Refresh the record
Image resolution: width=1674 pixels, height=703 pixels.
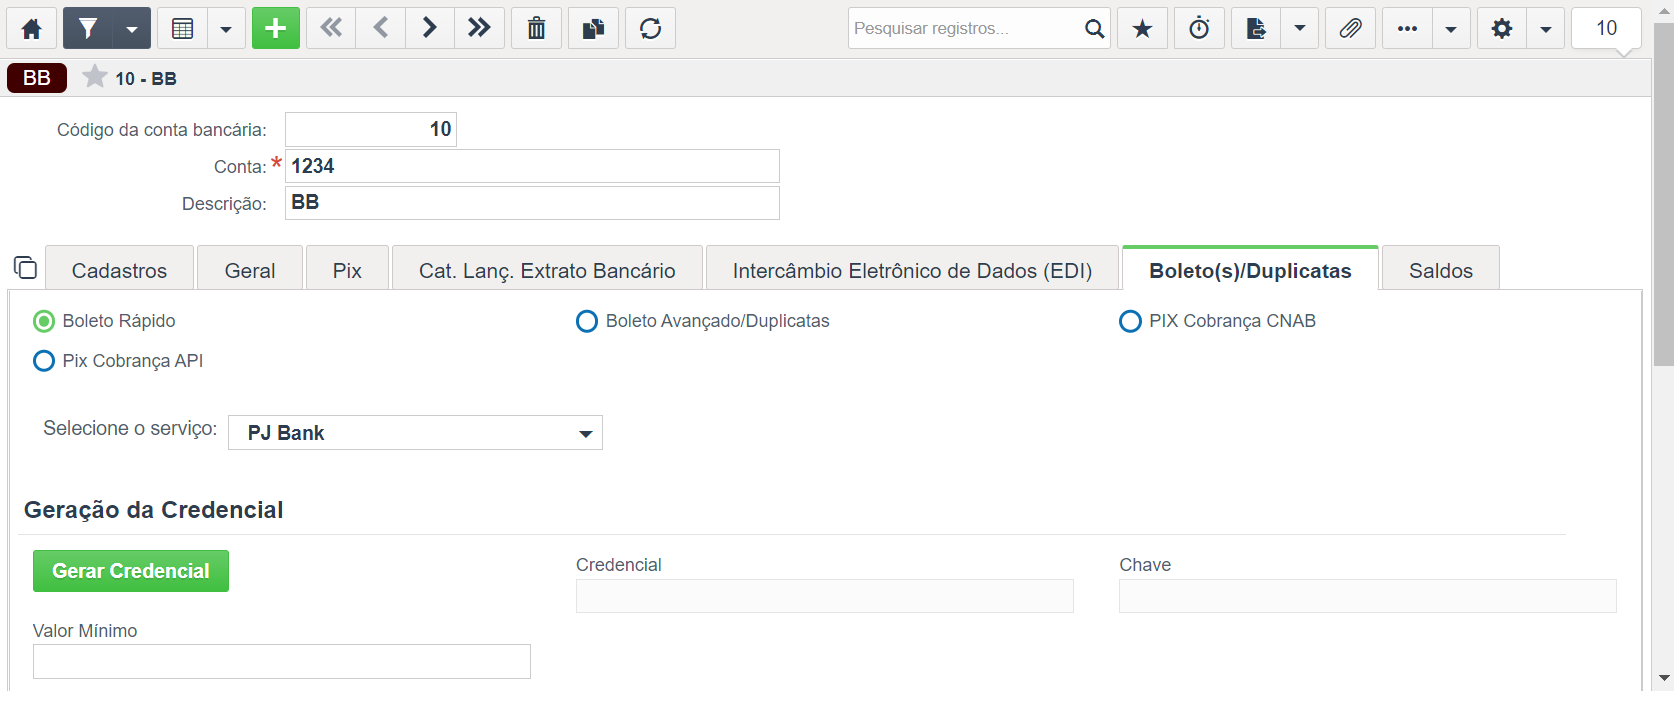[x=651, y=28]
